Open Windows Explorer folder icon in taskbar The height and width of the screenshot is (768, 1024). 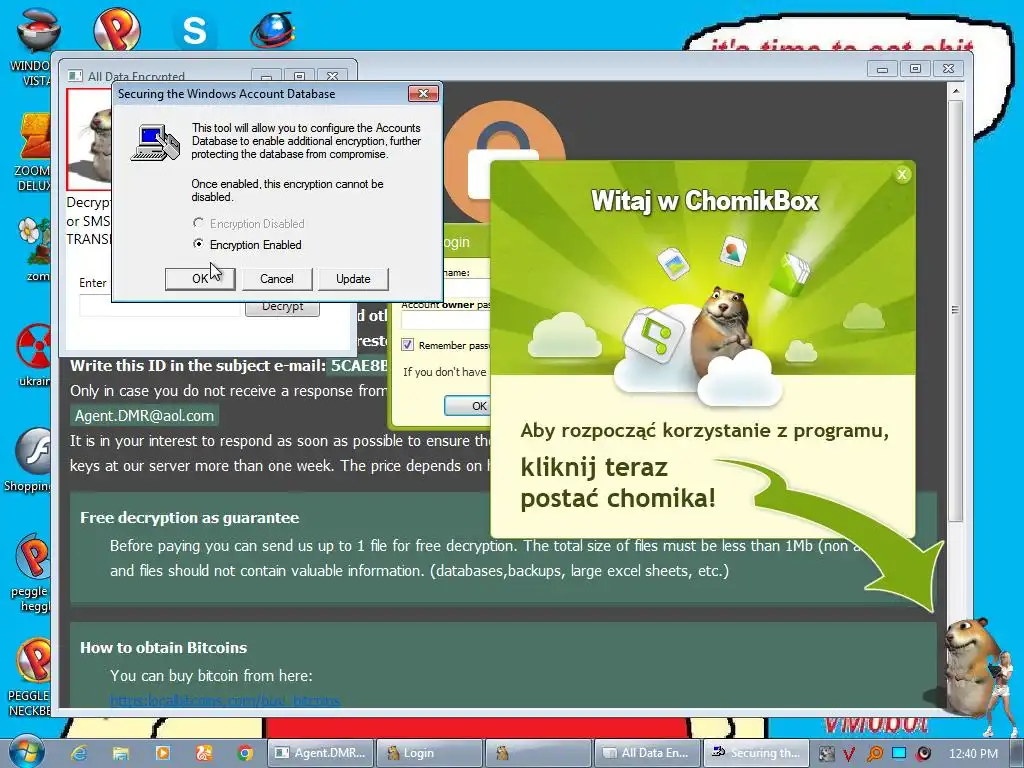121,753
